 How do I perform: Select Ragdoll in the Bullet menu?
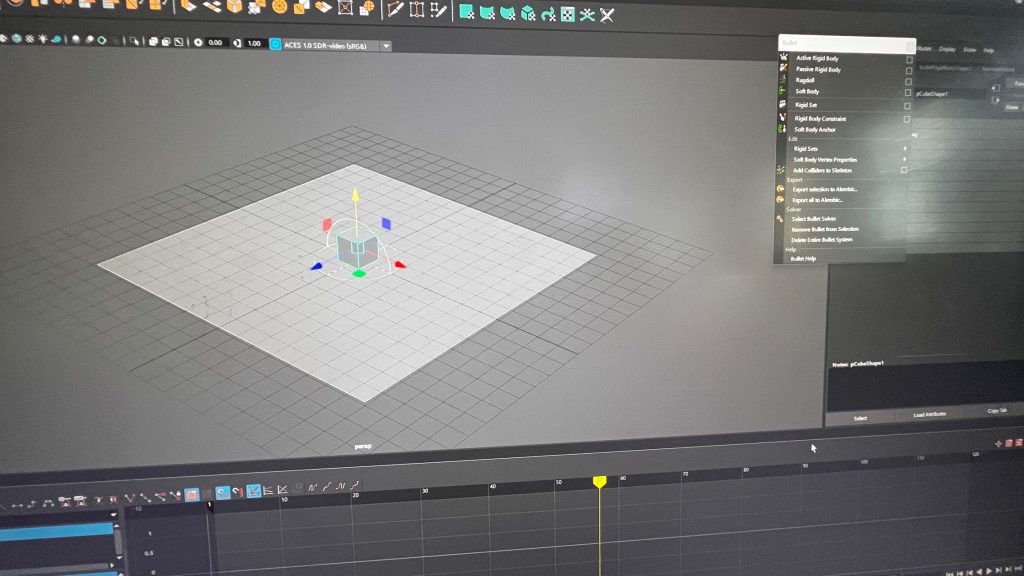pyautogui.click(x=805, y=80)
